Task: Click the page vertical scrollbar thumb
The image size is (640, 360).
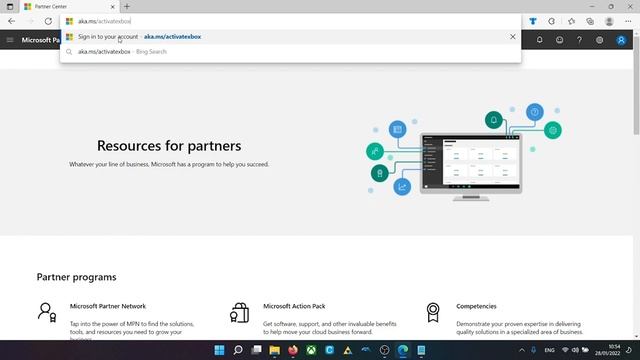Action: (x=636, y=86)
